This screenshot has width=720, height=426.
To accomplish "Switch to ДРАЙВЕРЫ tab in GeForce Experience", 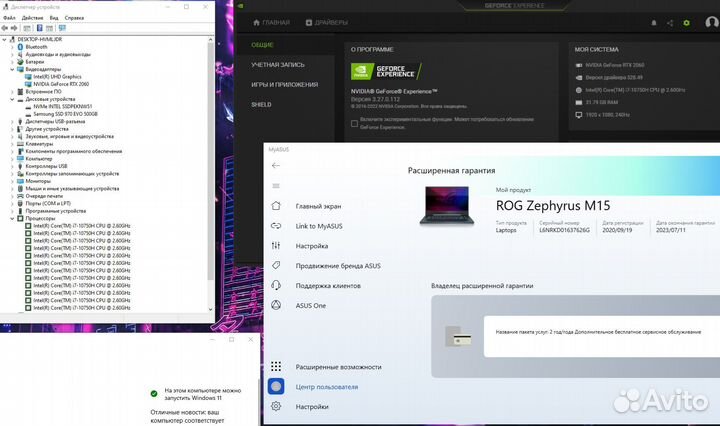I will pyautogui.click(x=326, y=22).
